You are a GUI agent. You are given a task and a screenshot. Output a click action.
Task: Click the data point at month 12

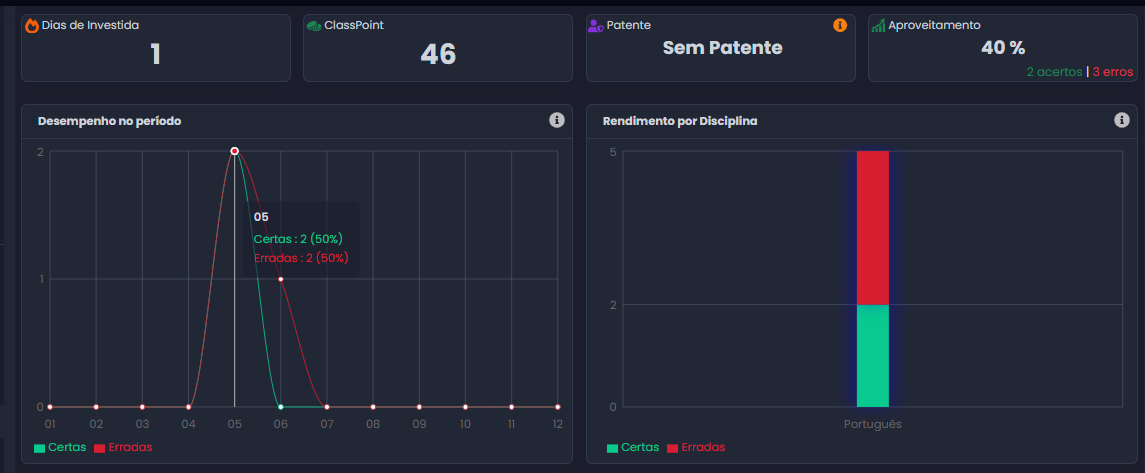[558, 407]
